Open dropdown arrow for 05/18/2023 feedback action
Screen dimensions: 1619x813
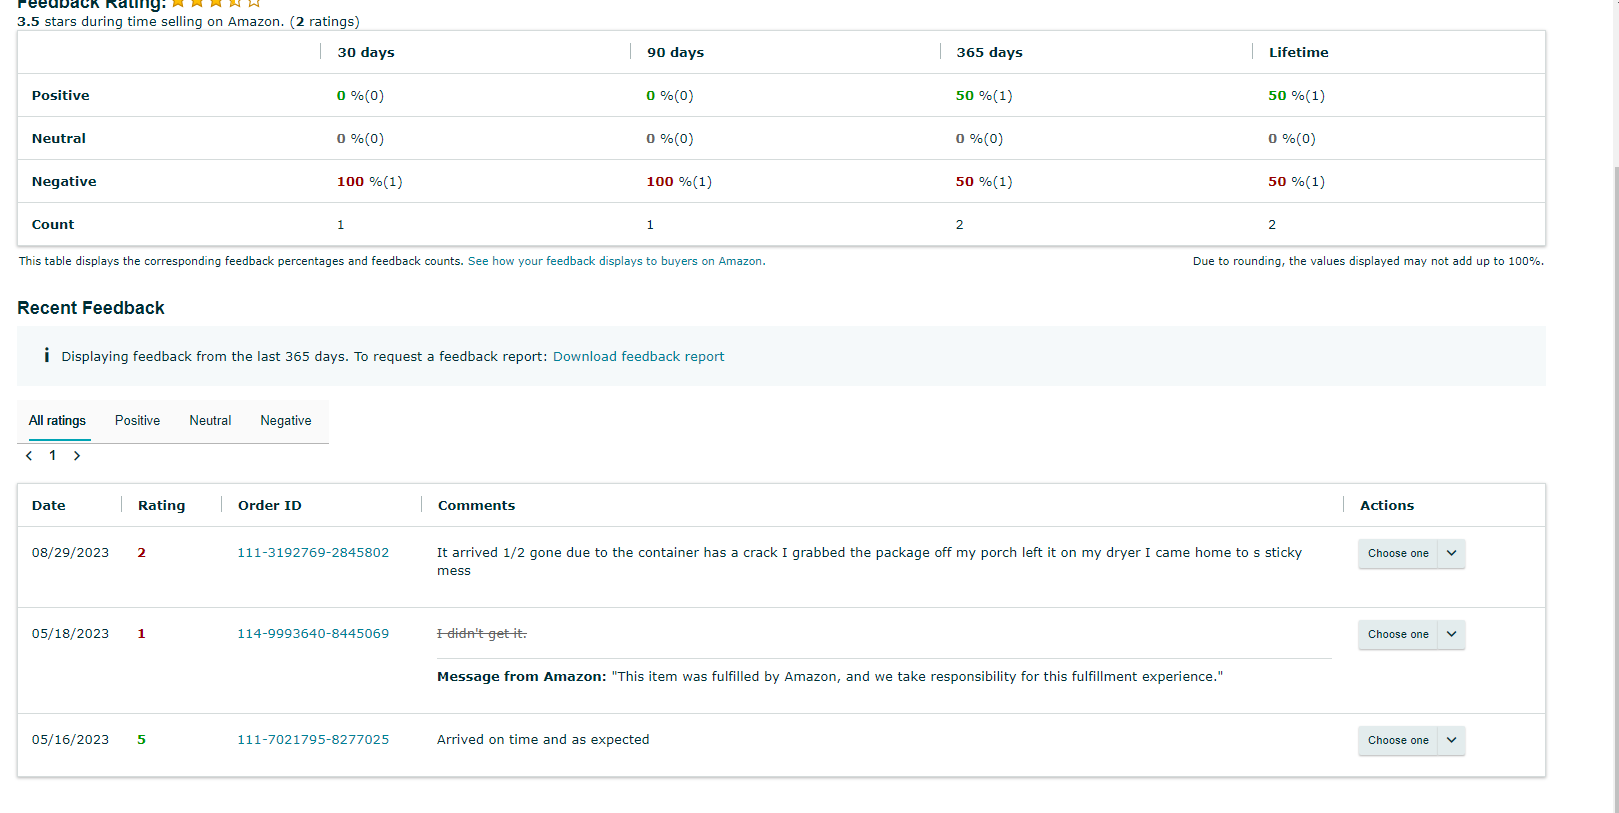(x=1451, y=634)
